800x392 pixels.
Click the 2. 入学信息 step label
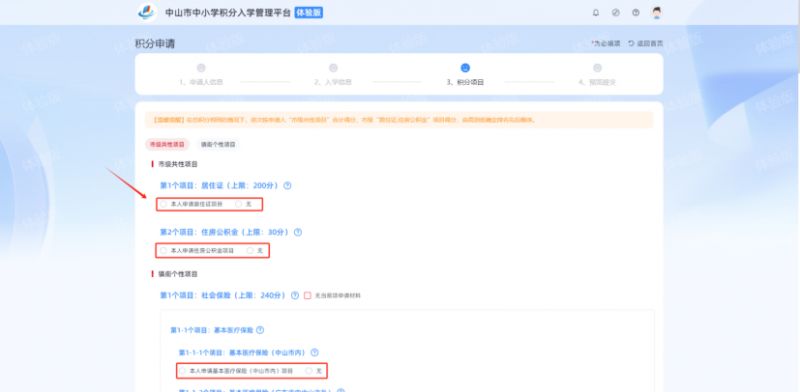click(x=333, y=82)
